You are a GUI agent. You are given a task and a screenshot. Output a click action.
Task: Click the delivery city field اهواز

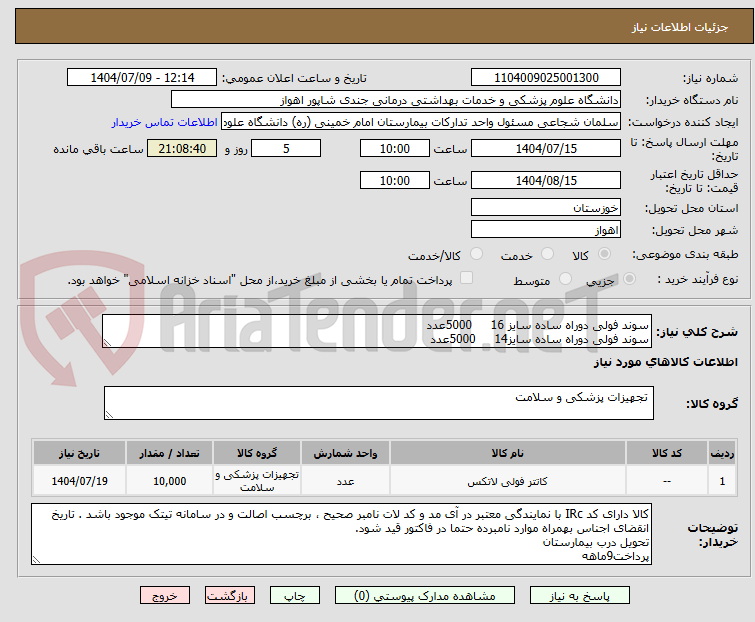click(x=546, y=230)
